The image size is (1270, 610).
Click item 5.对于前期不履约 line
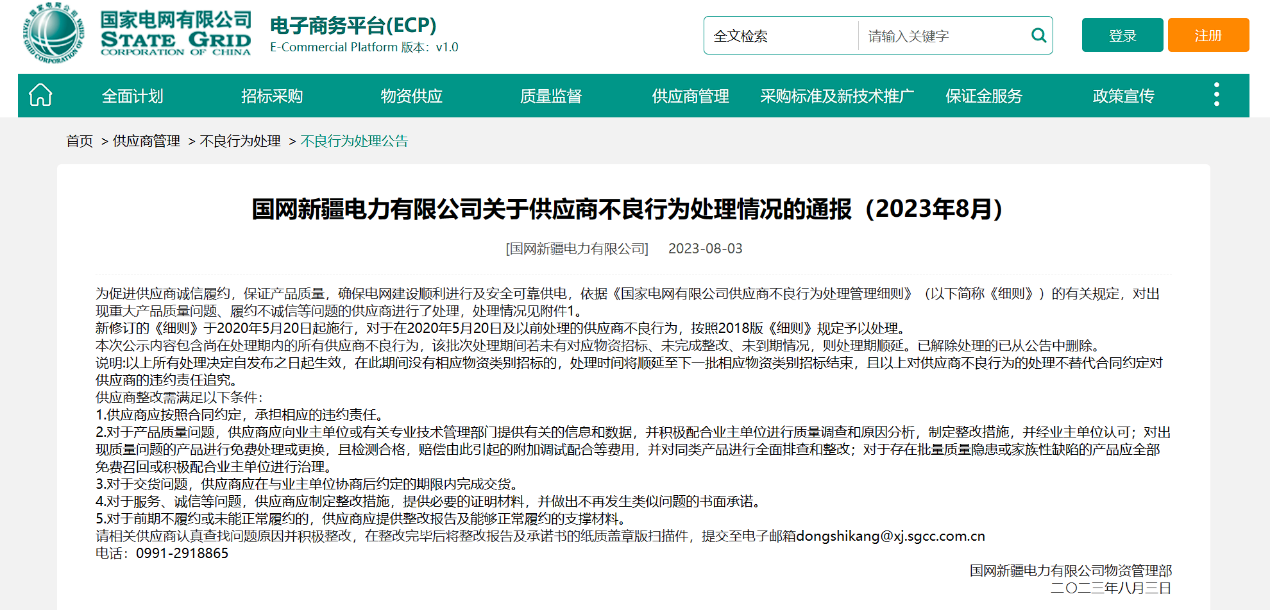click(360, 518)
